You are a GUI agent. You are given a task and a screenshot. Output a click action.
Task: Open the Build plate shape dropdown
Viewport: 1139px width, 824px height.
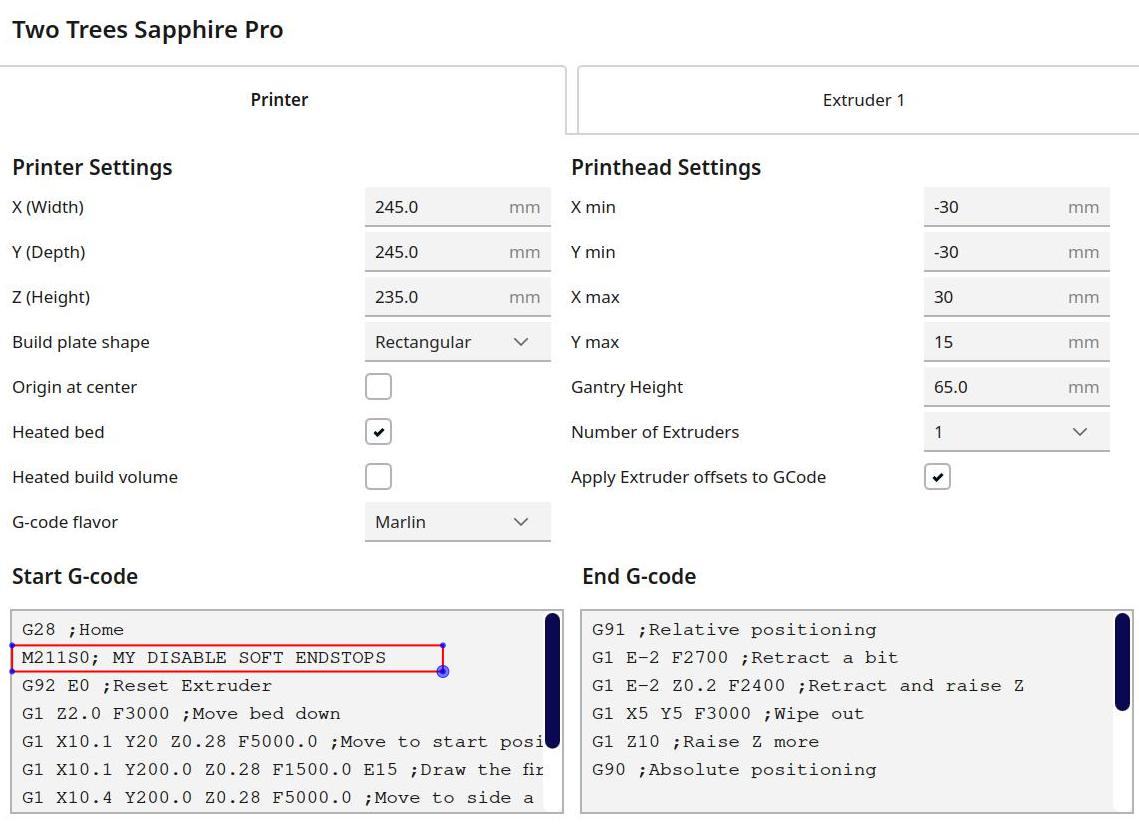coord(458,342)
